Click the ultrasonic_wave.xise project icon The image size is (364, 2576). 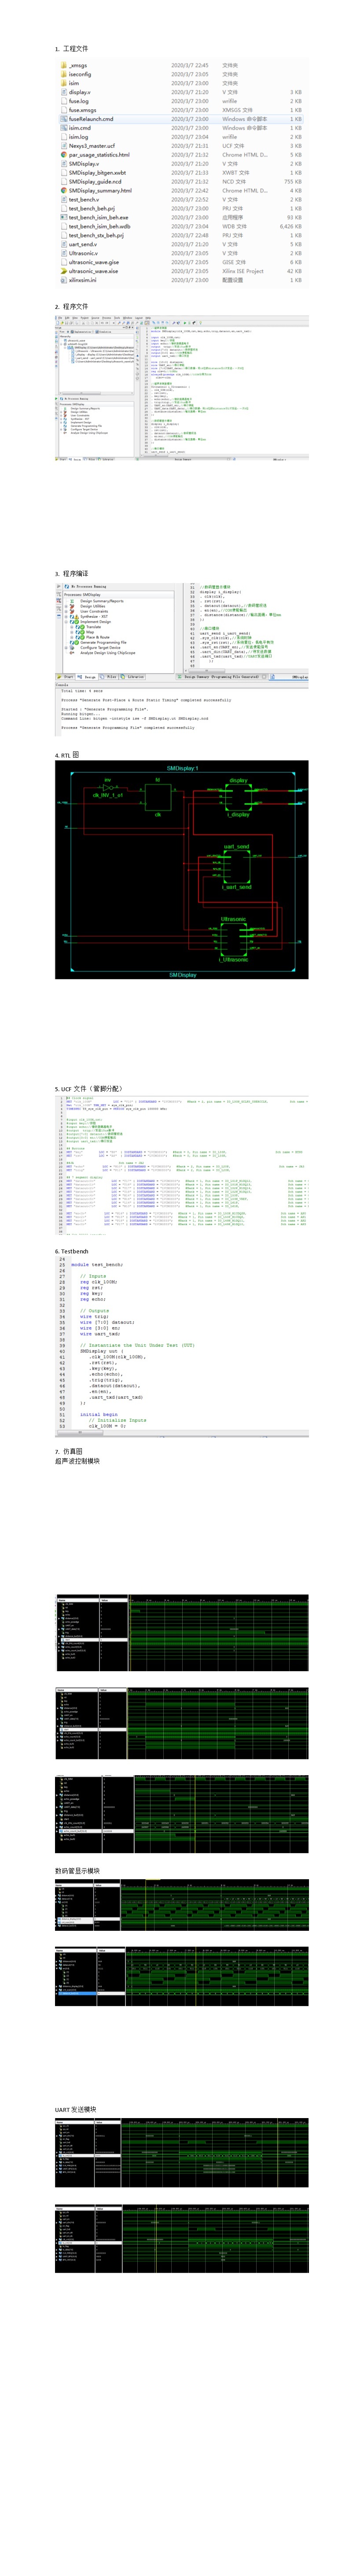point(63,271)
